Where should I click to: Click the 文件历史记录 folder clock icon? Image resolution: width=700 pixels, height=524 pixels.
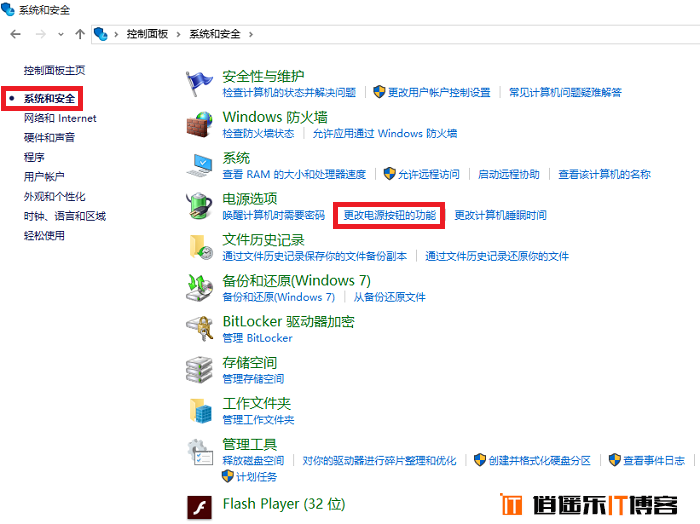(x=200, y=247)
